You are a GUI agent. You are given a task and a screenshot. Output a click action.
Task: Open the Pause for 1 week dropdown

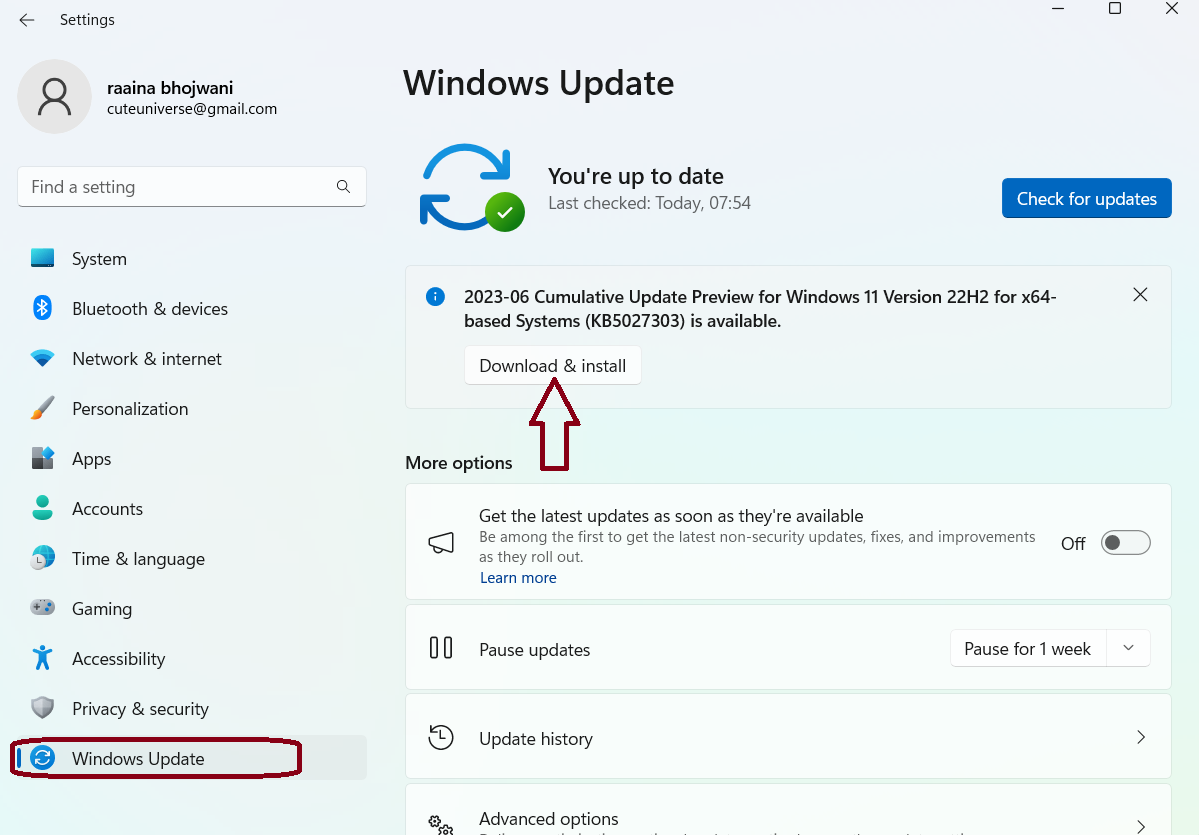1128,649
